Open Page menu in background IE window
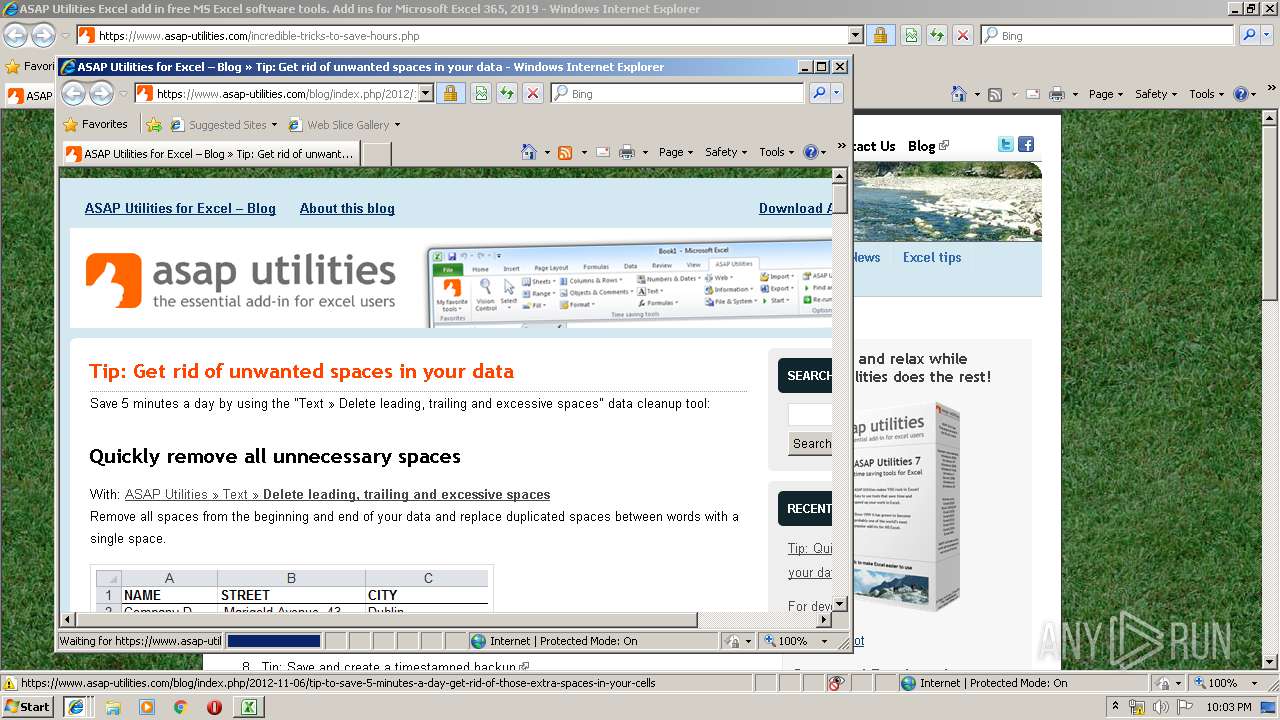This screenshot has height=720, width=1280. click(1106, 94)
